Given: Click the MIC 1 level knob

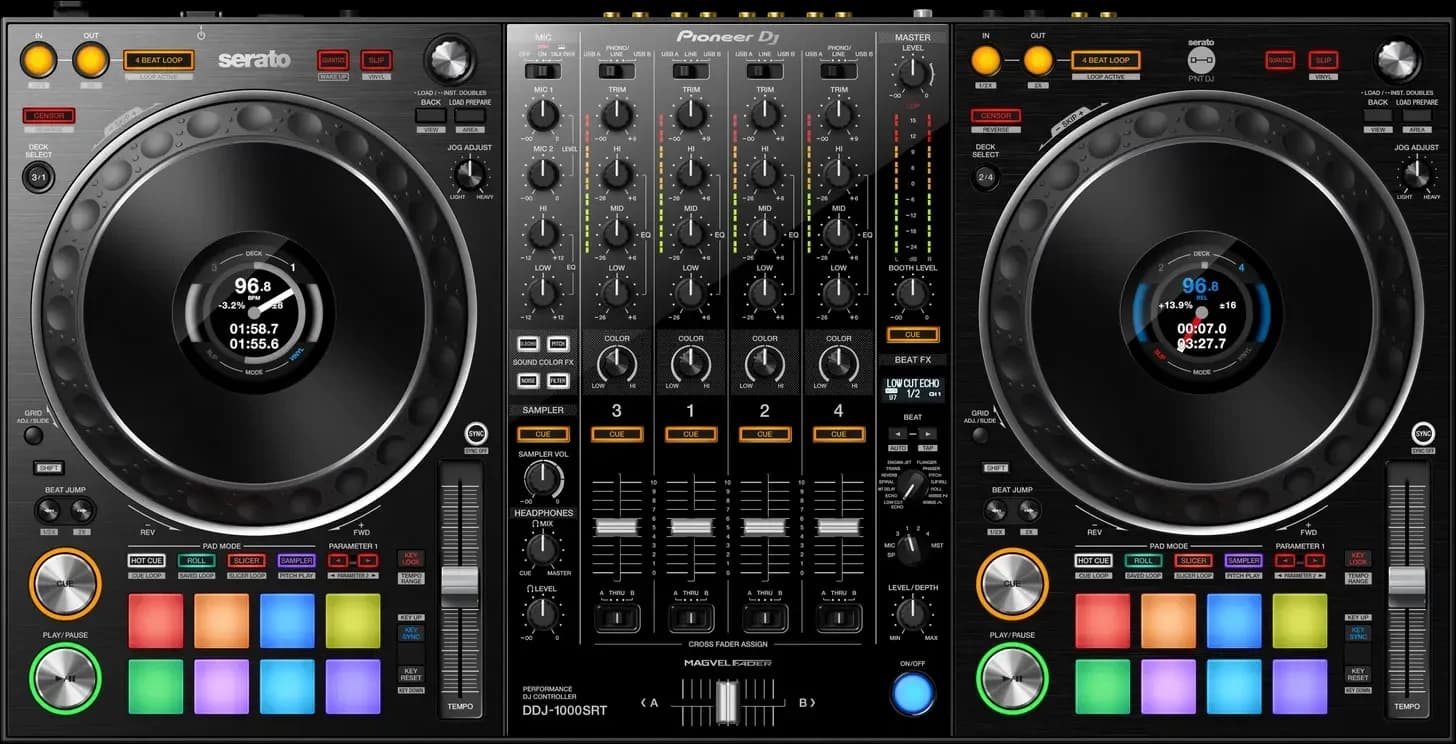Looking at the screenshot, I should pyautogui.click(x=542, y=115).
